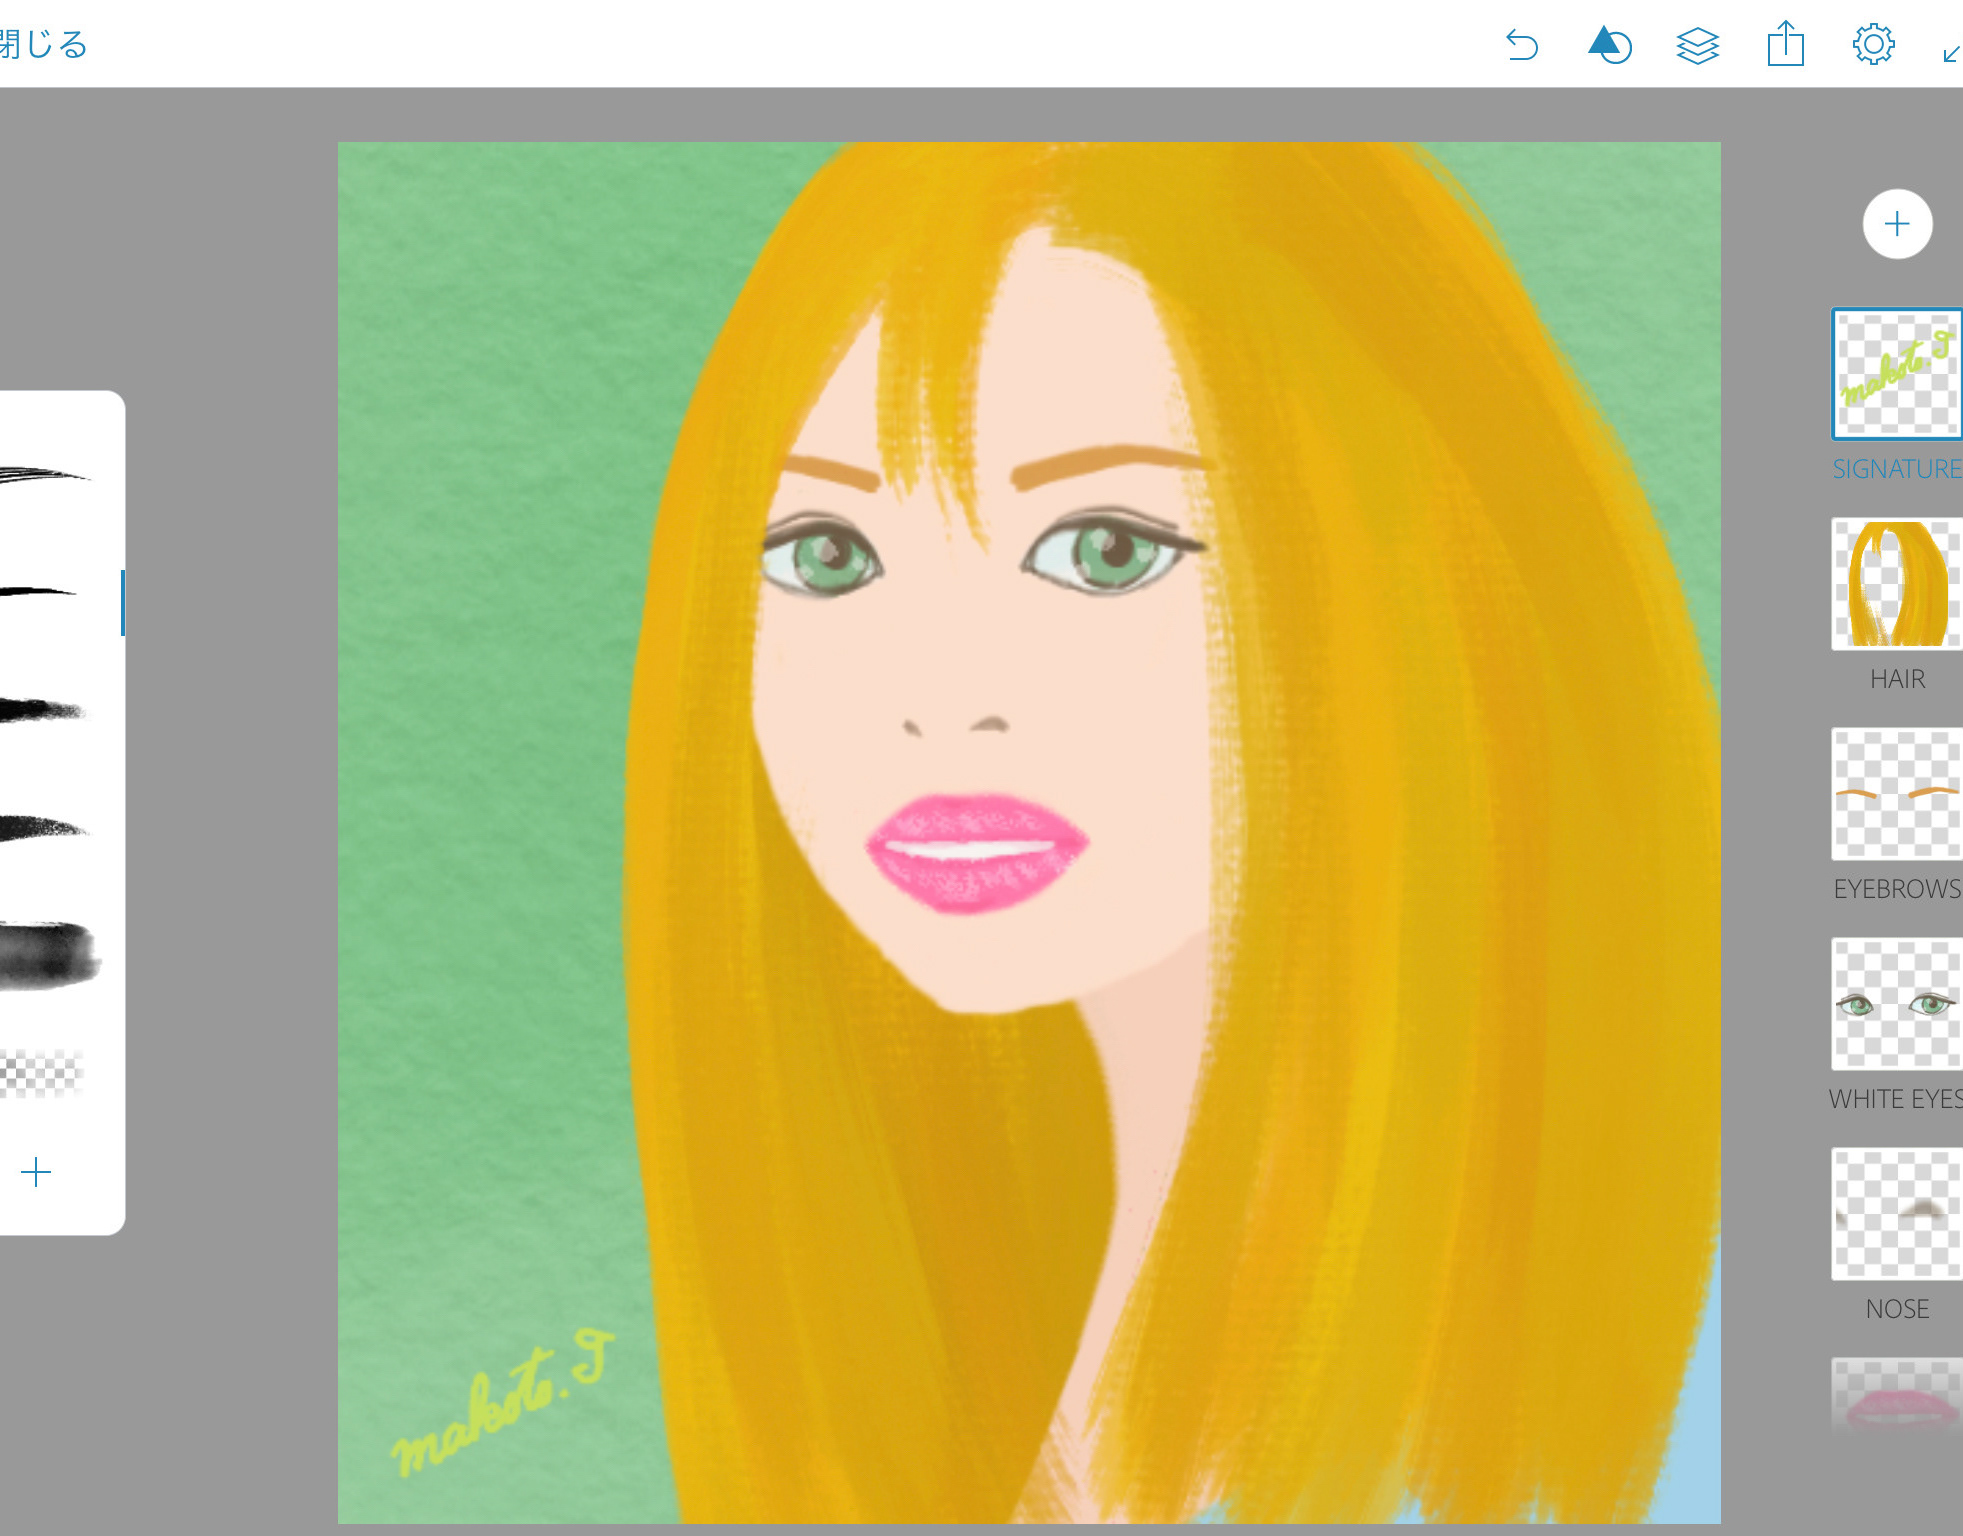Open settings gear icon
Image resolution: width=1963 pixels, height=1536 pixels.
click(1873, 45)
